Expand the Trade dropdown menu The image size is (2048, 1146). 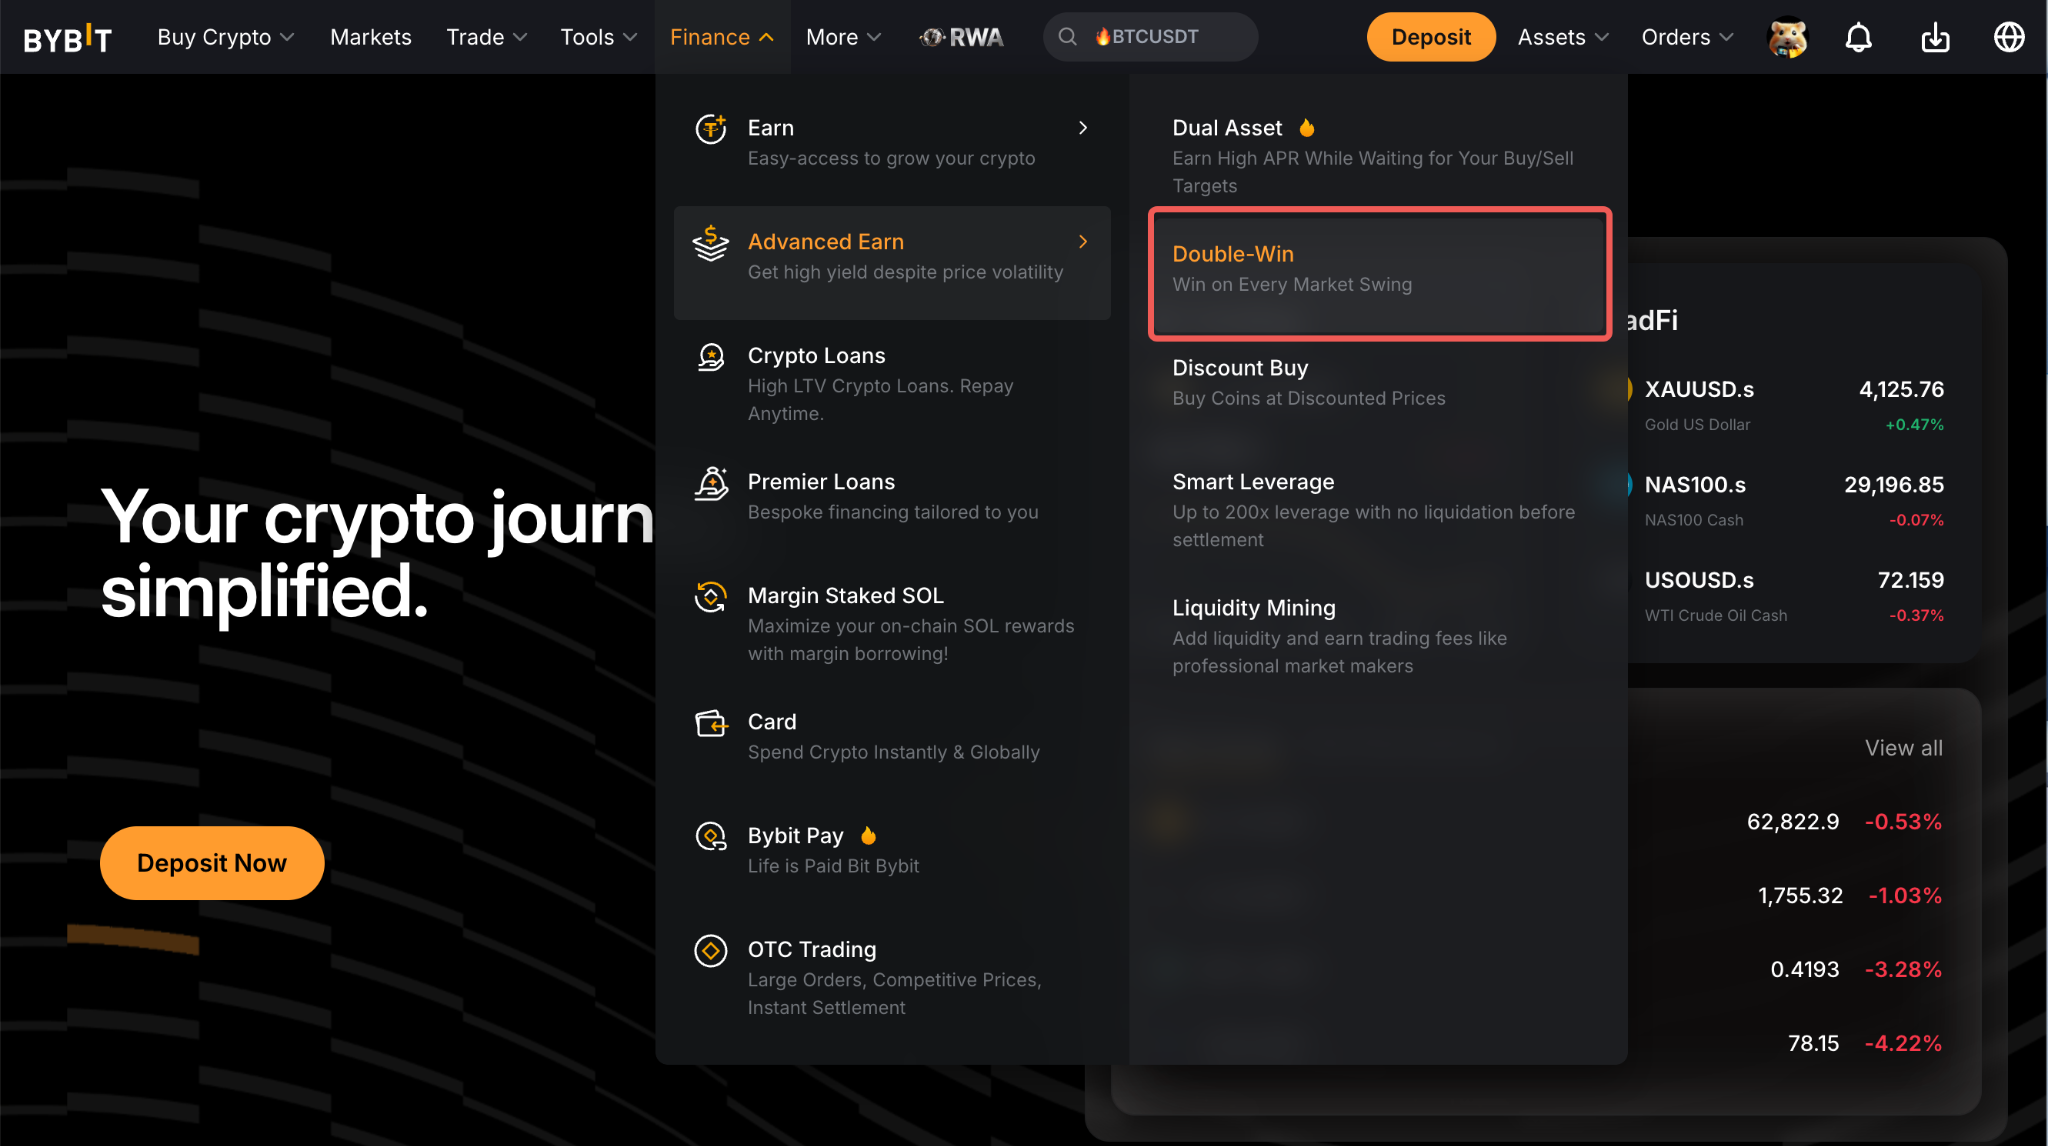point(486,37)
